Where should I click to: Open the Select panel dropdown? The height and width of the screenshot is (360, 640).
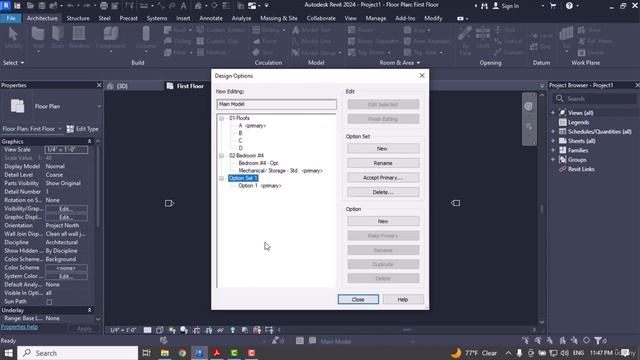pyautogui.click(x=13, y=63)
